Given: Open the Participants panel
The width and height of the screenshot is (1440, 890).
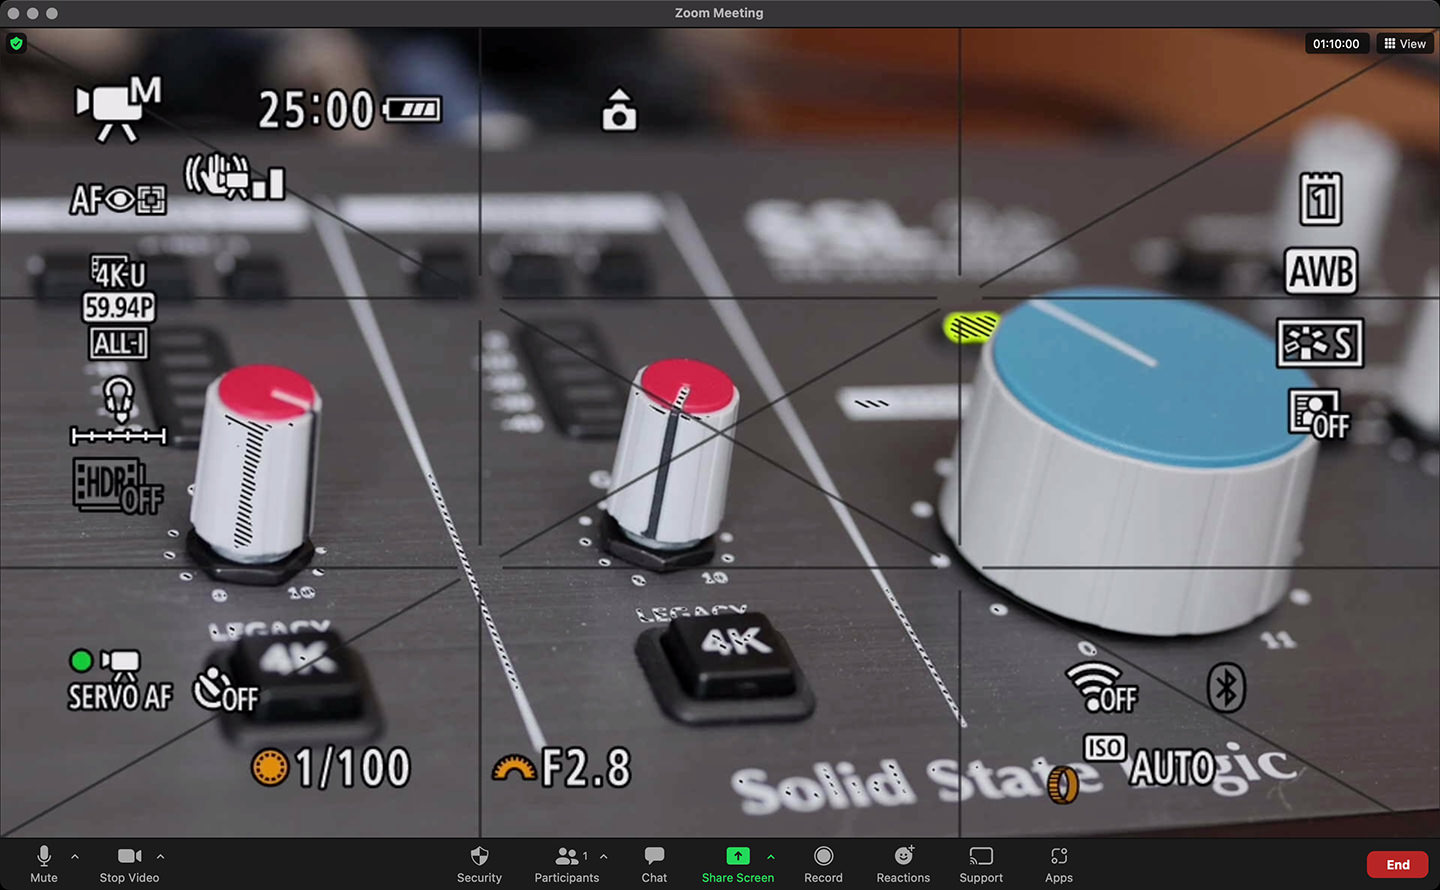Looking at the screenshot, I should point(566,864).
